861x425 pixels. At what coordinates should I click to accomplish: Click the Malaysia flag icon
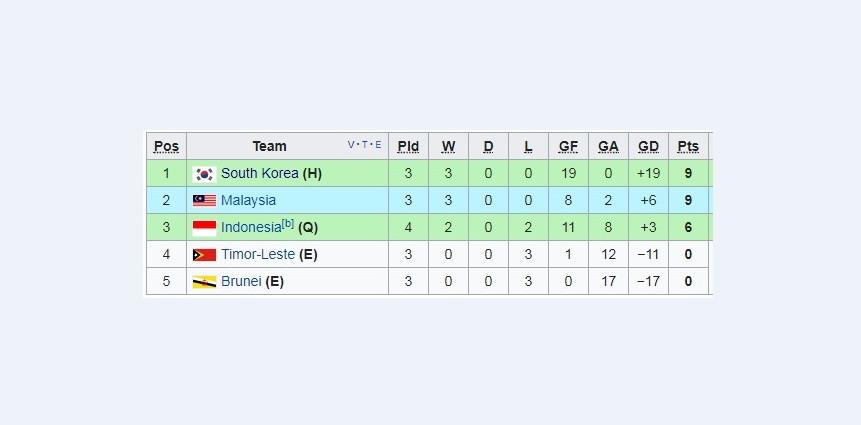[x=204, y=201]
